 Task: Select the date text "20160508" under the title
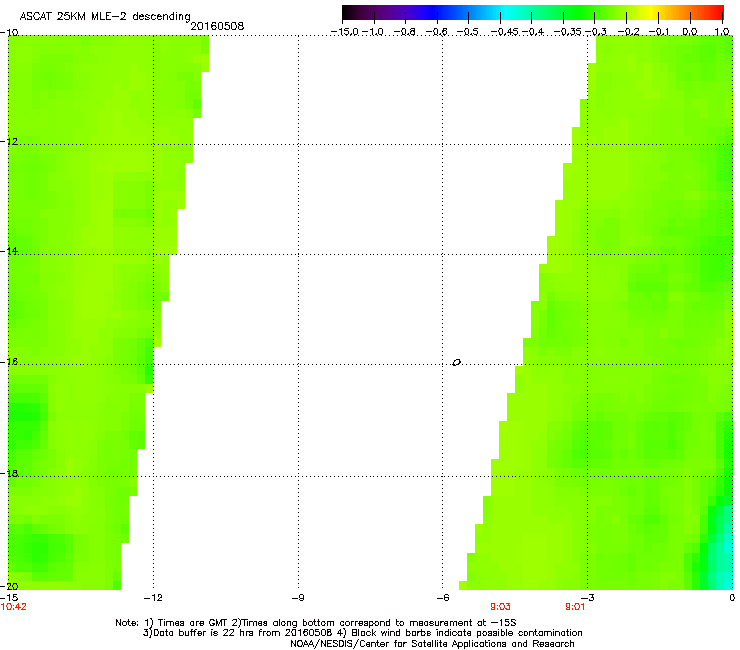(x=217, y=26)
